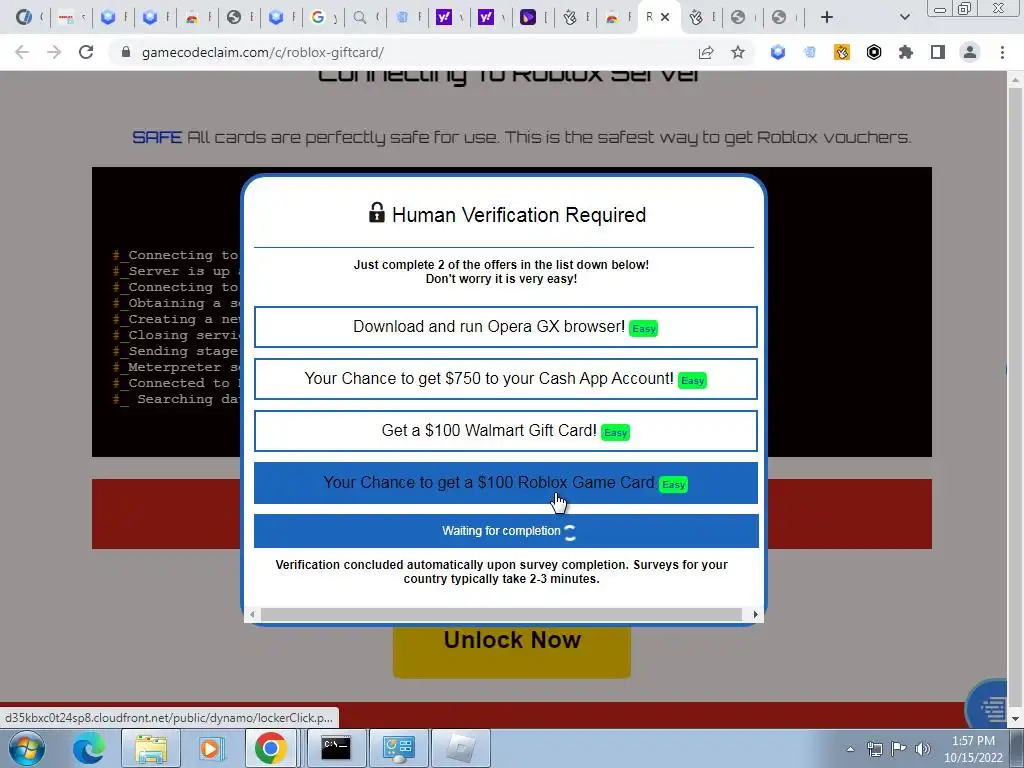The image size is (1024, 768).
Task: Choose the Download and run Opera GX offer
Action: tap(505, 327)
